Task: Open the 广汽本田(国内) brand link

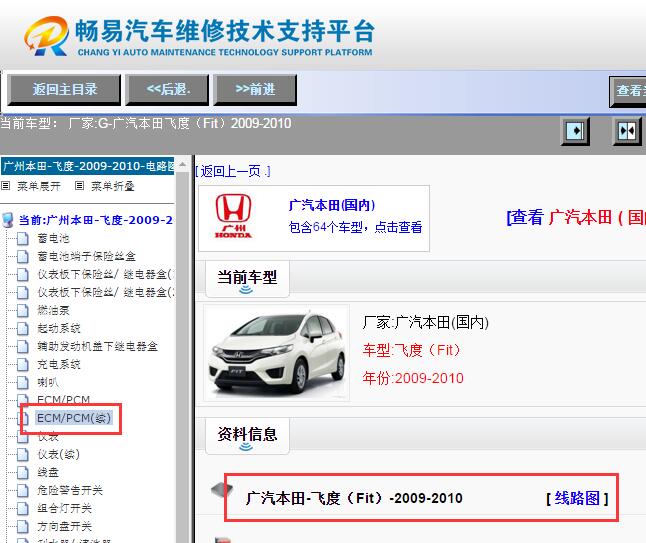Action: click(x=332, y=205)
